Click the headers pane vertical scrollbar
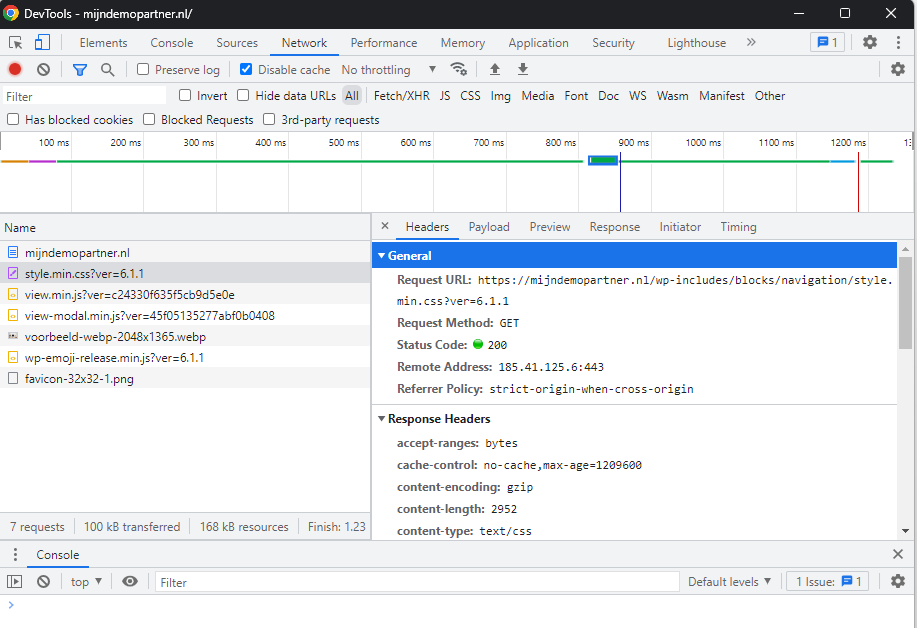 (905, 302)
